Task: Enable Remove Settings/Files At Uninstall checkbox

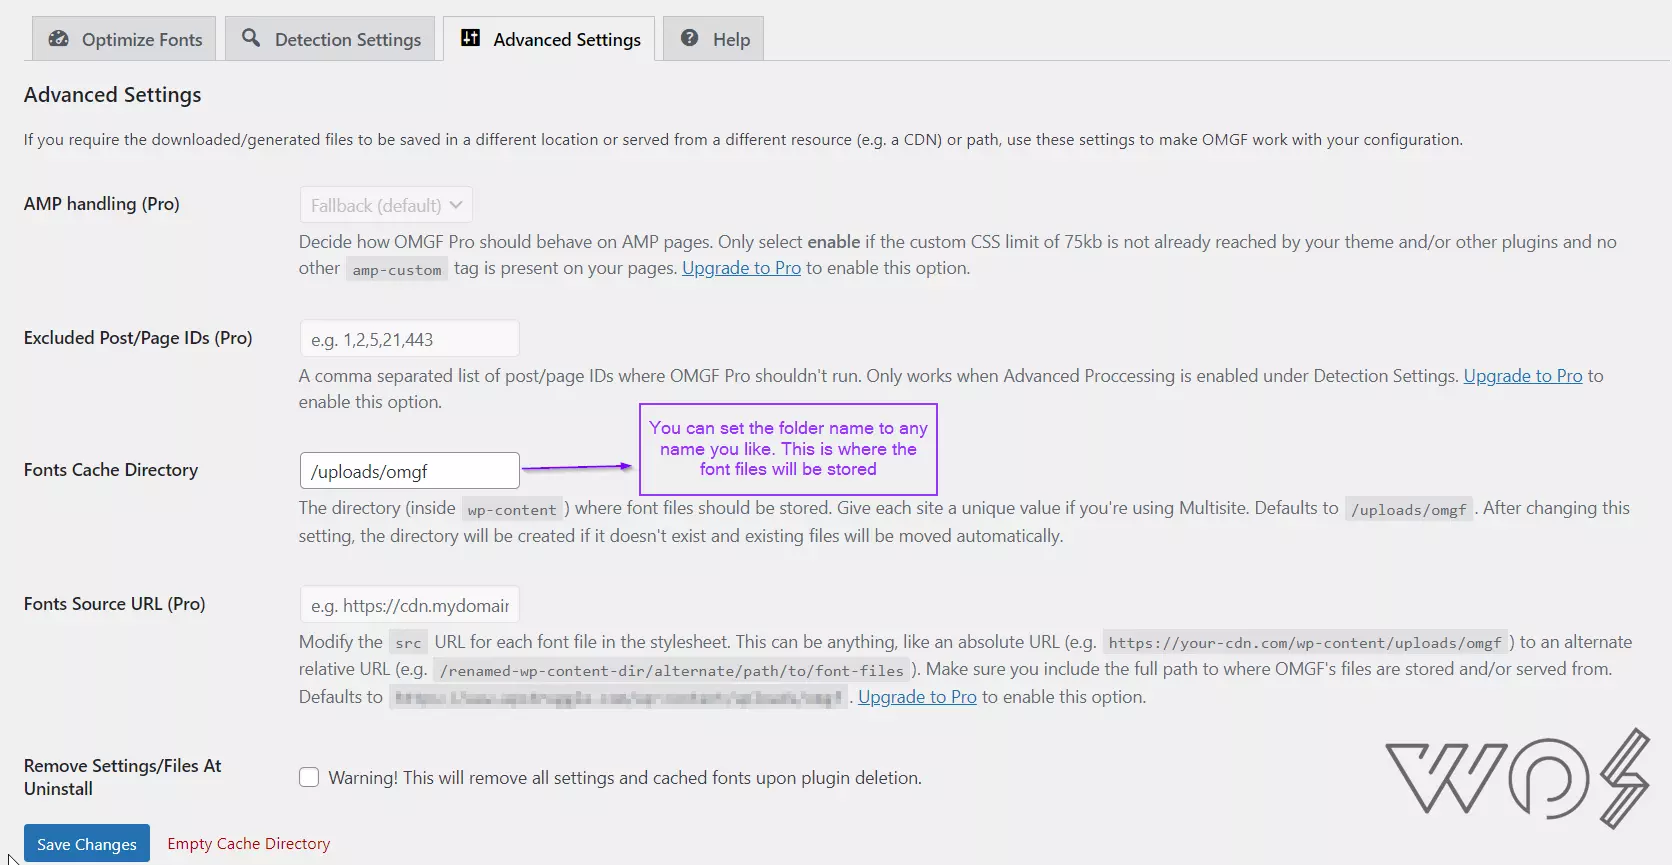Action: pyautogui.click(x=309, y=777)
